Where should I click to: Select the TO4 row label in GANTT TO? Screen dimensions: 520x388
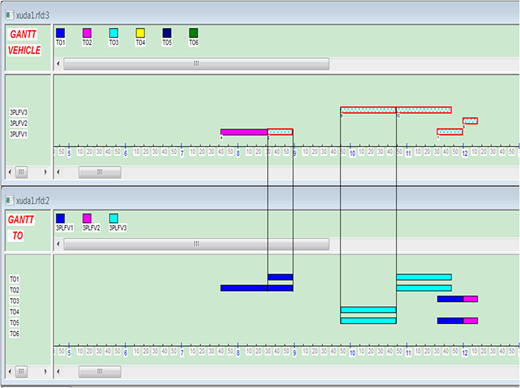click(x=14, y=312)
